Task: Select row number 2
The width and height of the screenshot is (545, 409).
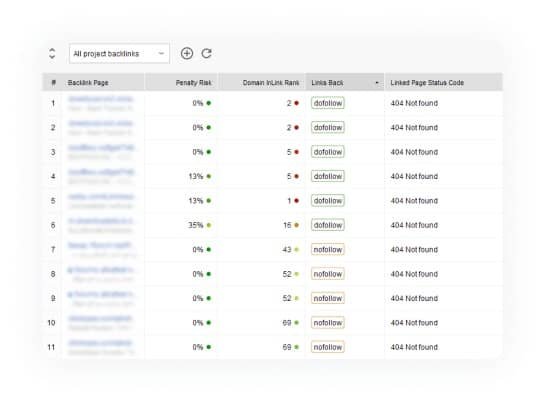Action: pyautogui.click(x=53, y=128)
